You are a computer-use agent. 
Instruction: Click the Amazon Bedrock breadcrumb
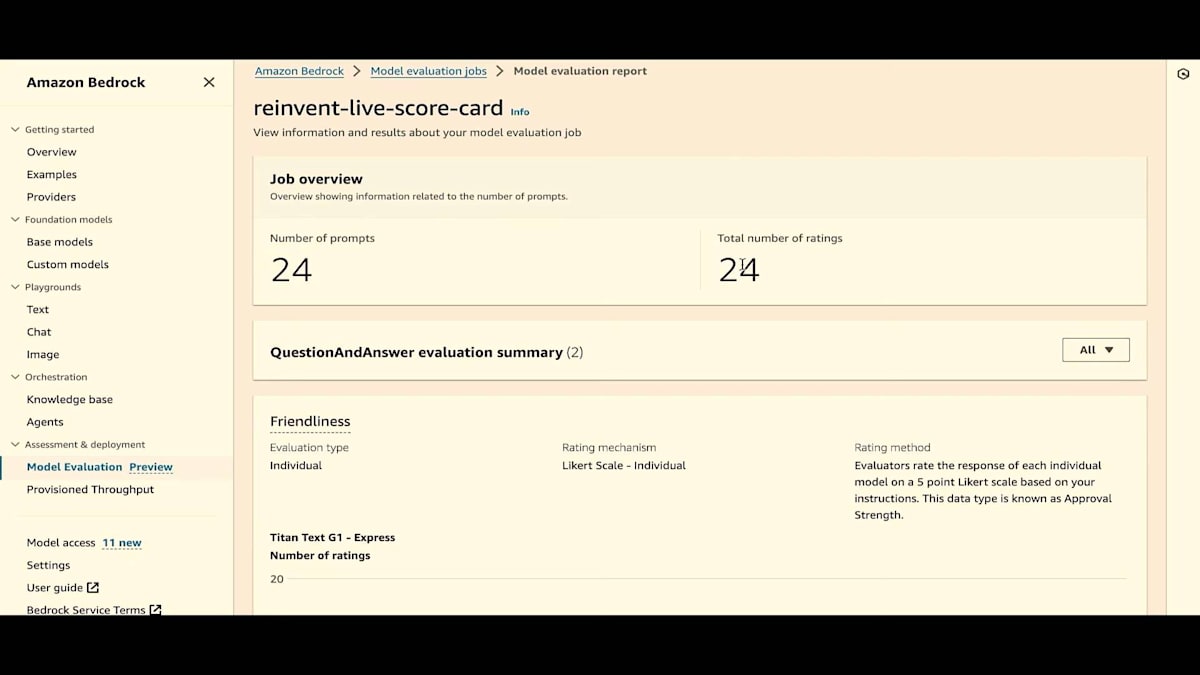point(299,71)
